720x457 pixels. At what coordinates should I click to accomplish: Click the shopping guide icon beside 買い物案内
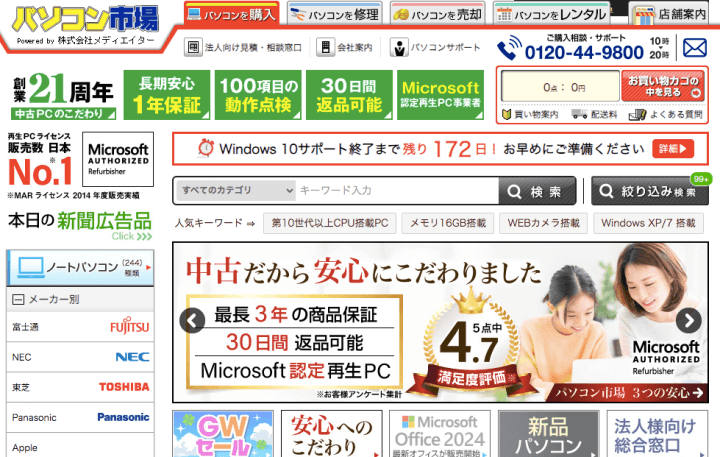coord(506,114)
